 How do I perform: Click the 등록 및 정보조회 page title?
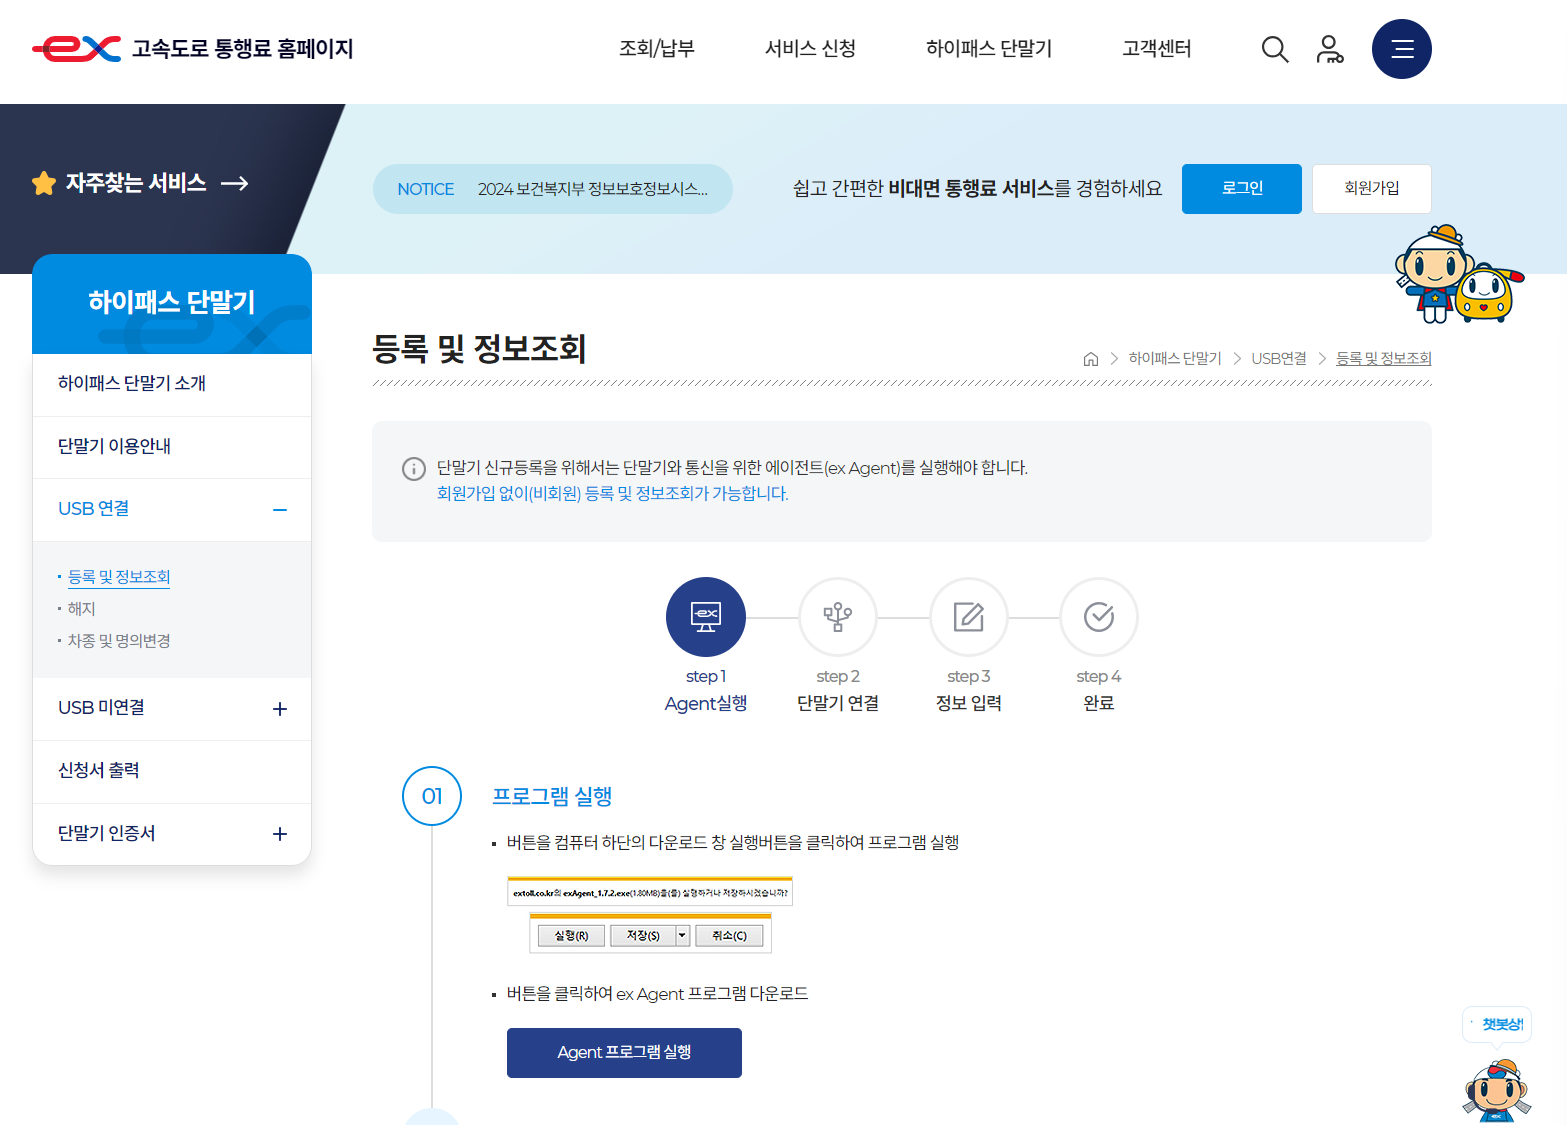pos(479,349)
